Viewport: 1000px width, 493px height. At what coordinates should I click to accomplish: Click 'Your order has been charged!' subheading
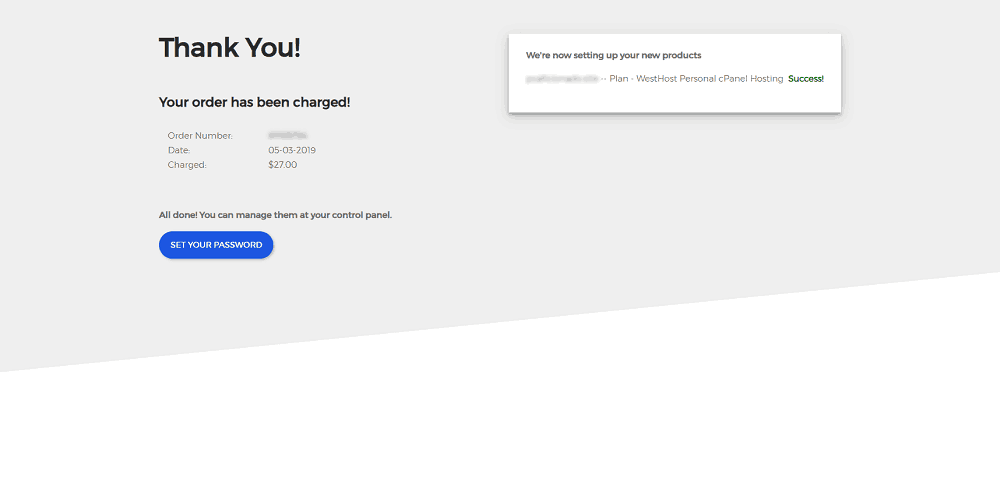click(254, 102)
